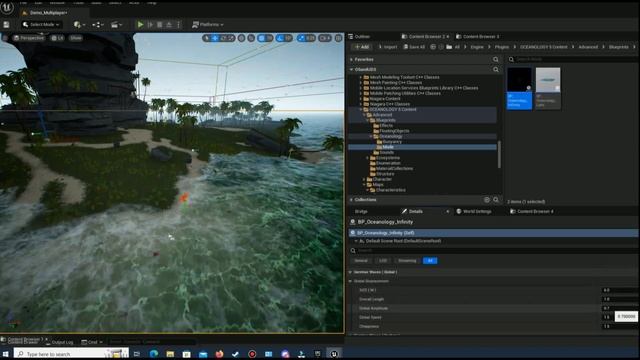The image size is (640, 360).
Task: Click the Import button
Action: pyautogui.click(x=388, y=47)
